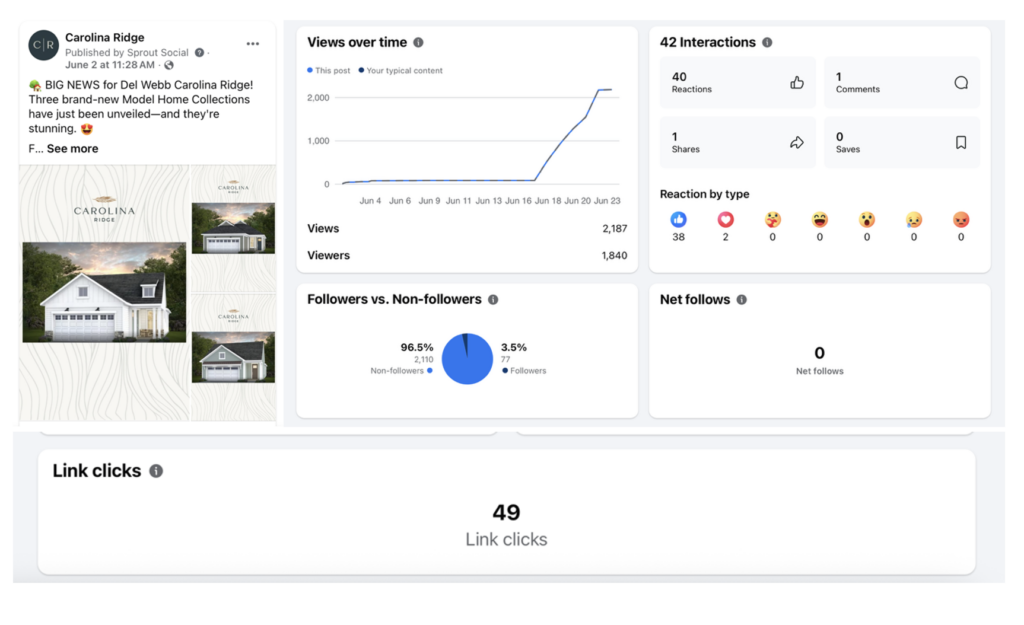Open the large white model home image

pos(104,292)
